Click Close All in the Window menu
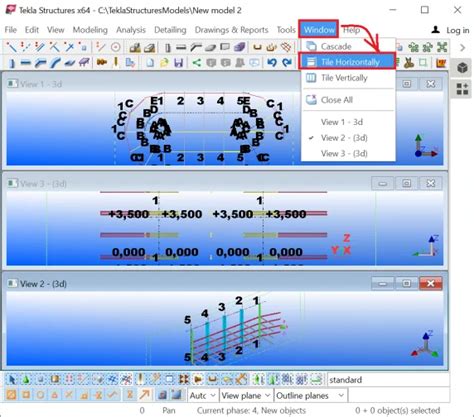This screenshot has height=417, width=474. 348,100
